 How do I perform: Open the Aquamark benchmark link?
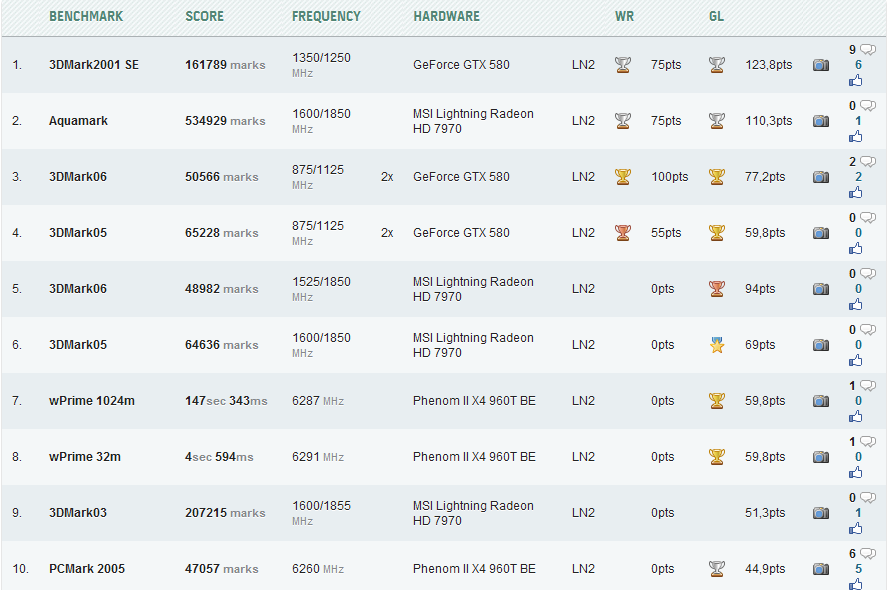tap(78, 121)
